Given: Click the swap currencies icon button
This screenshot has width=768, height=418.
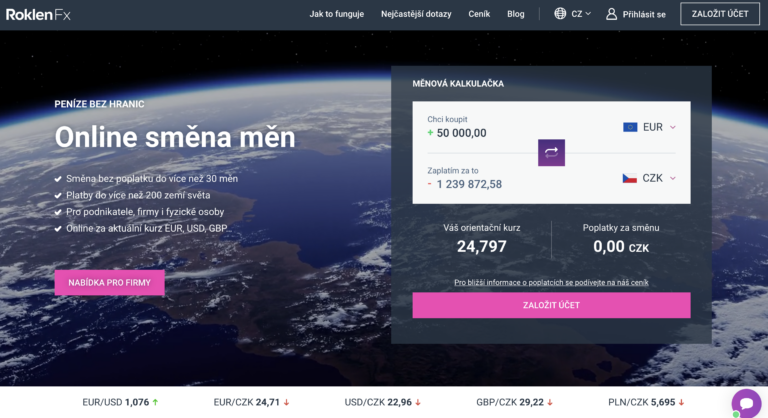Looking at the screenshot, I should coord(551,152).
